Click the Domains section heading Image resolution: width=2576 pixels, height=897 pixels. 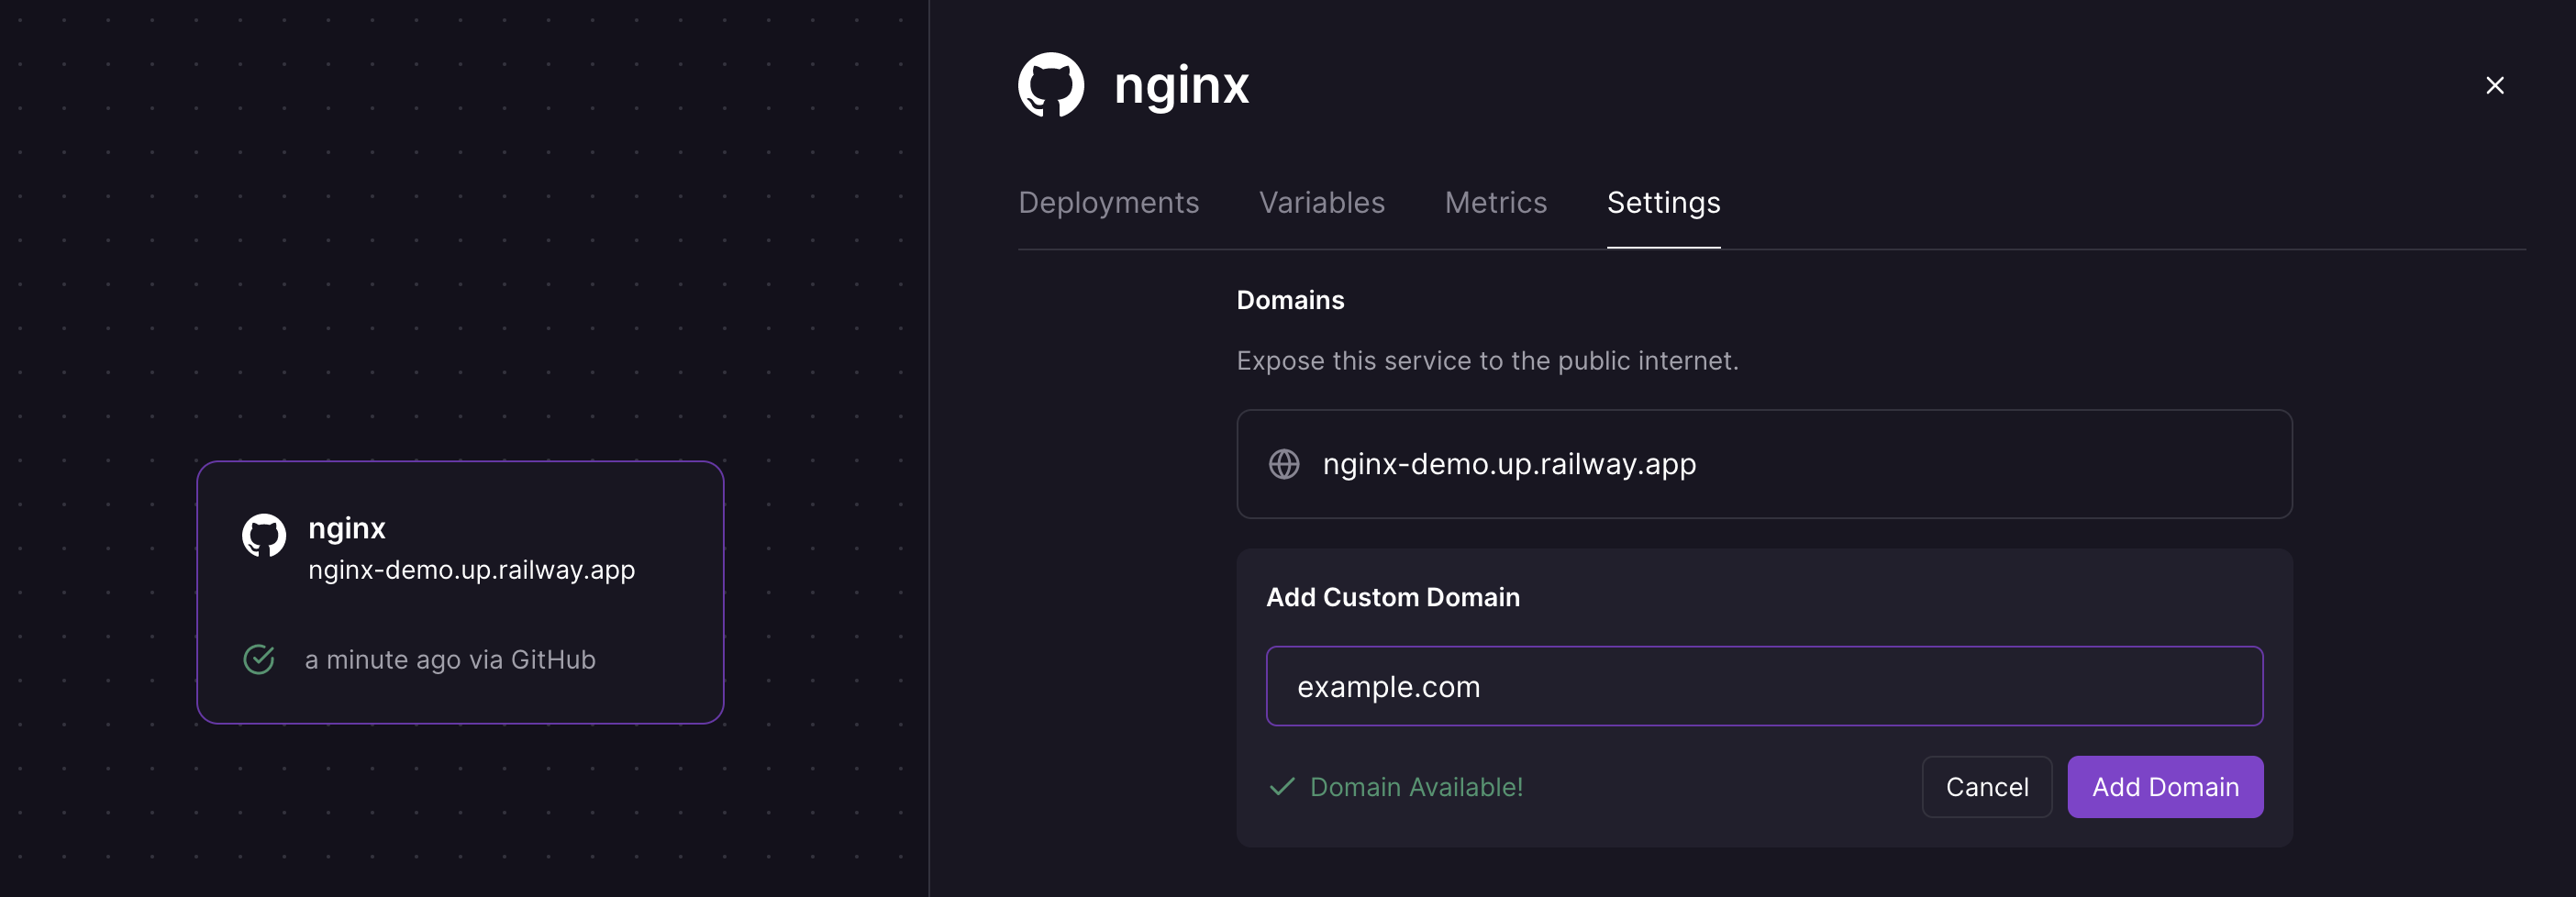point(1290,299)
